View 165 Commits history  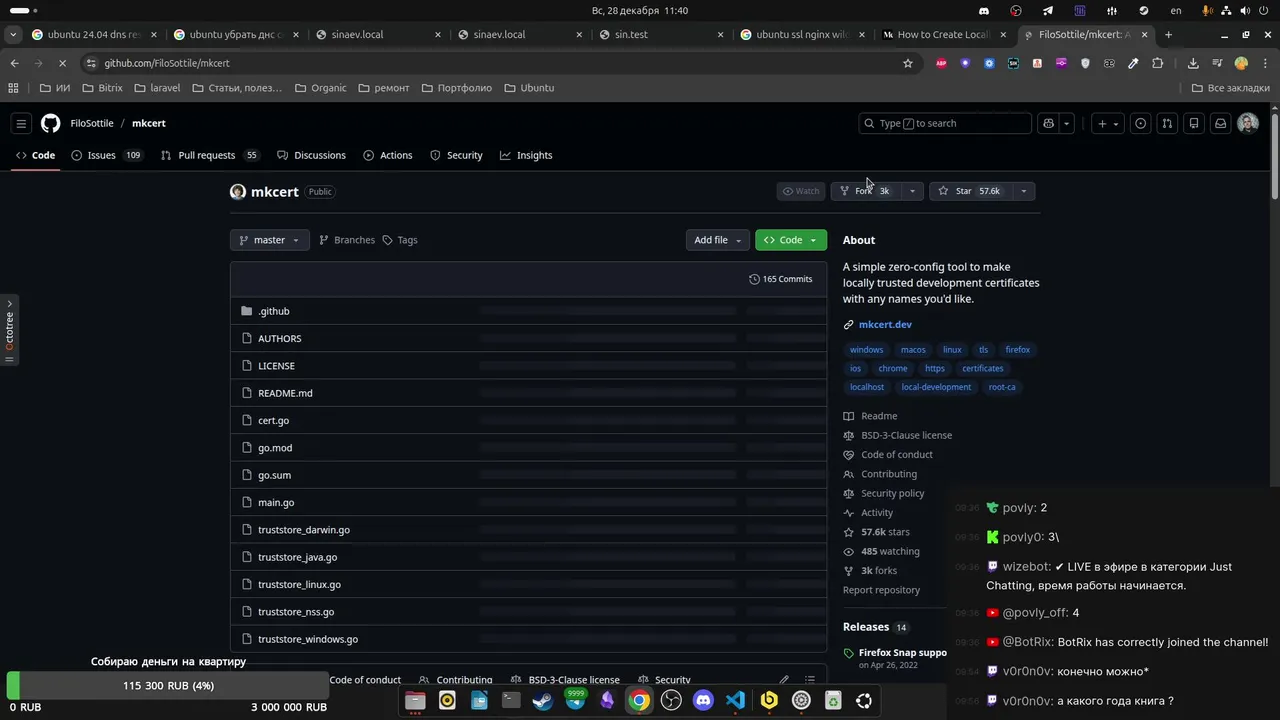[780, 279]
